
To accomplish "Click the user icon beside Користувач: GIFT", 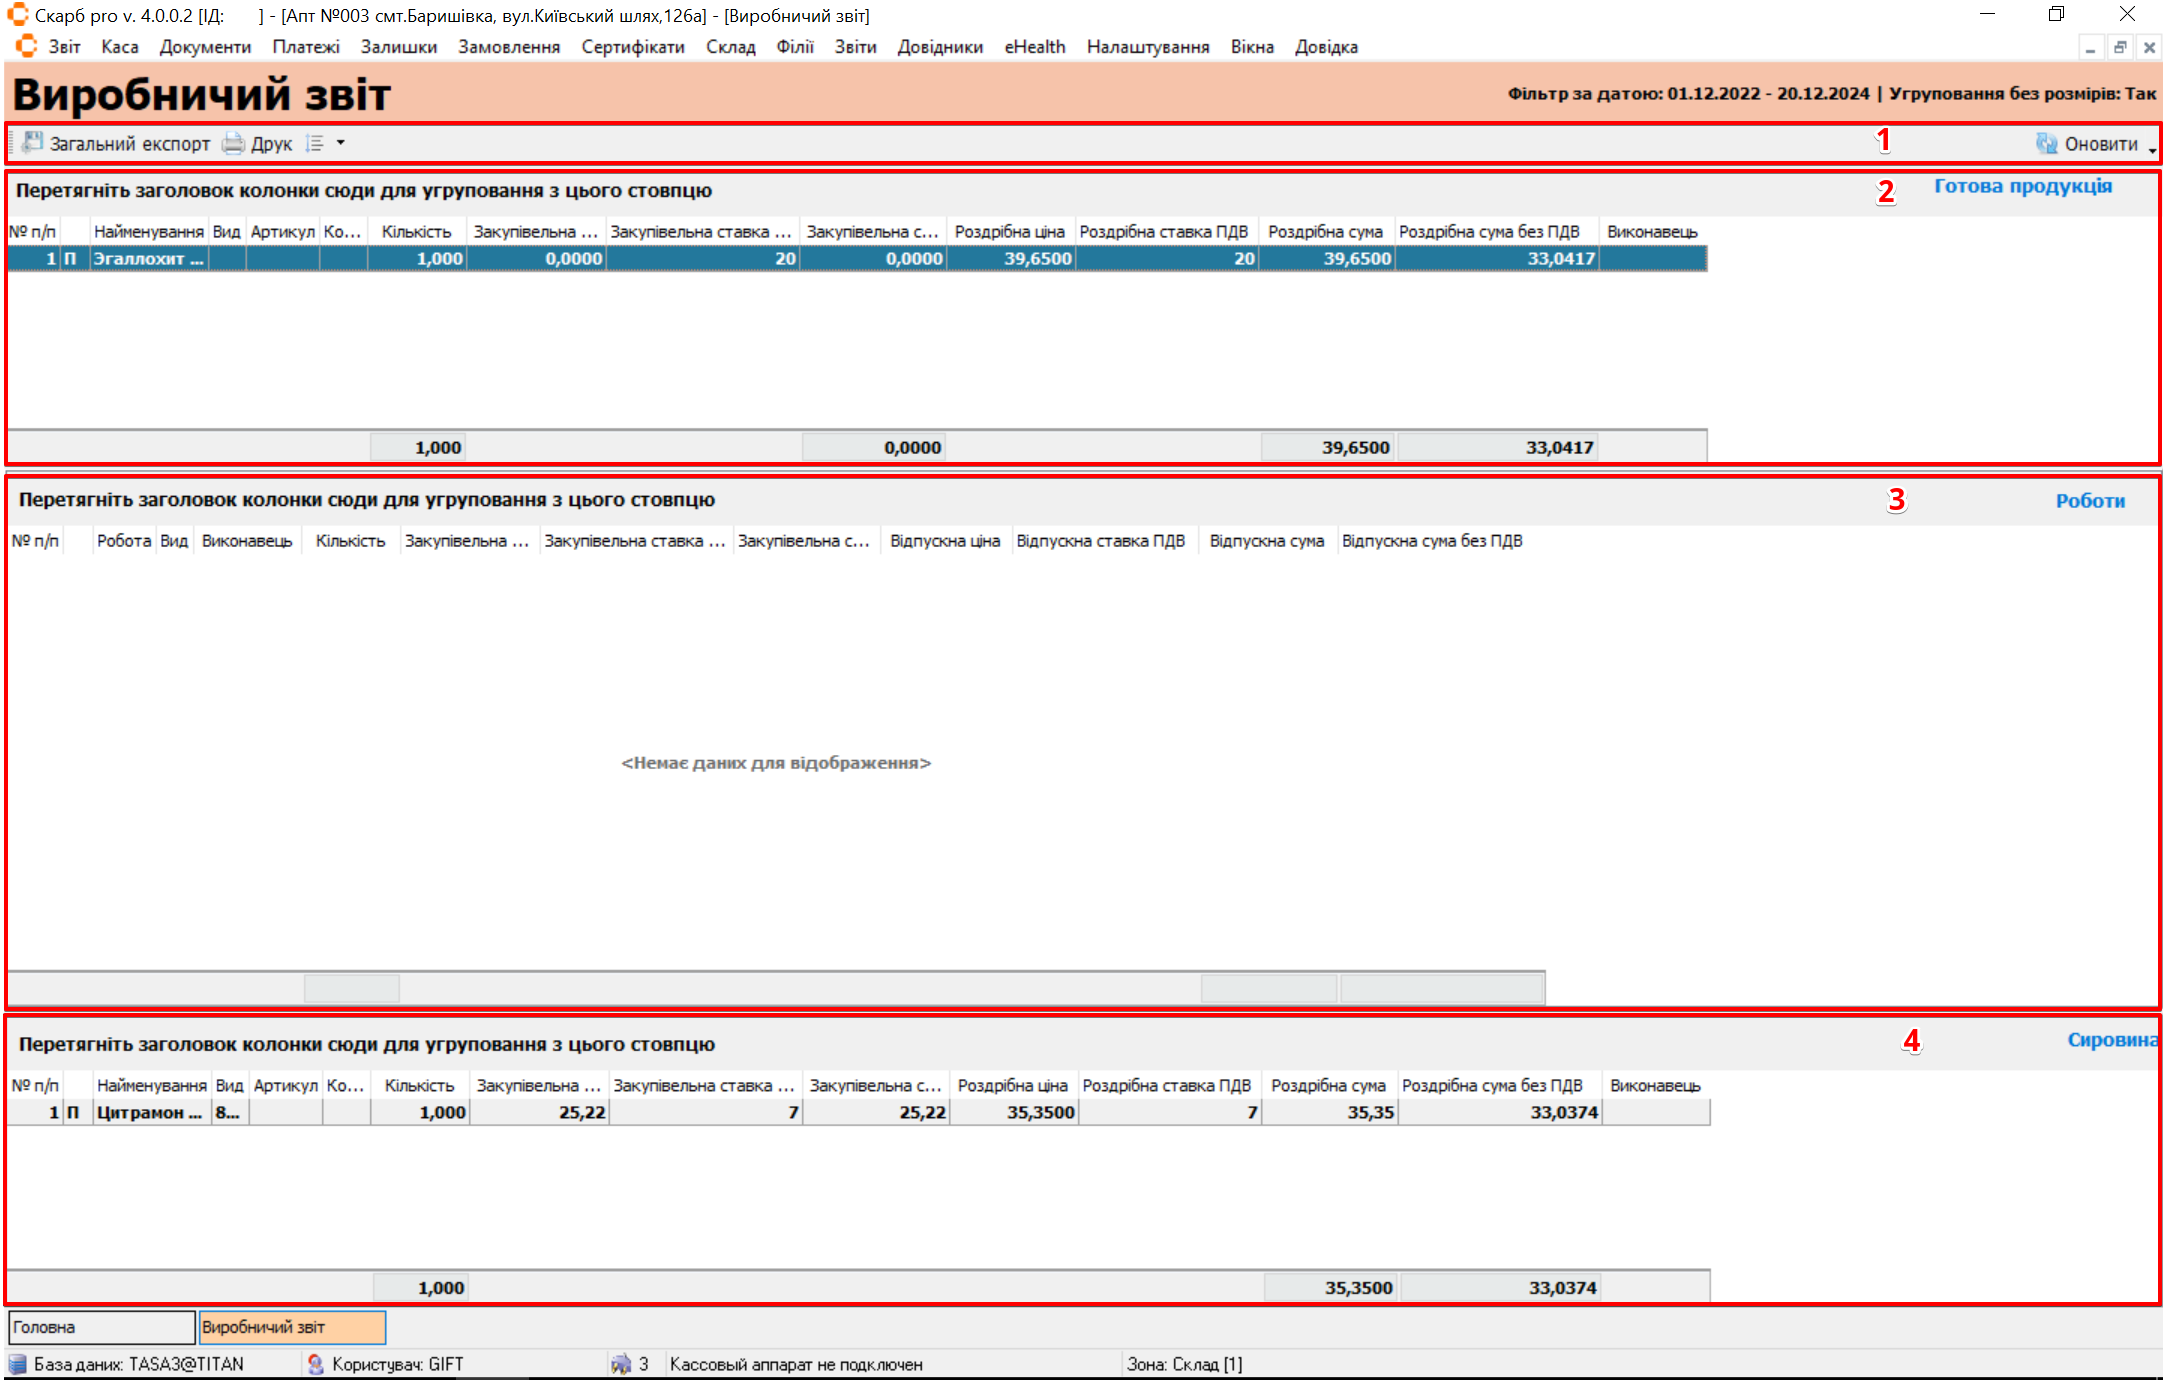I will click(x=316, y=1364).
